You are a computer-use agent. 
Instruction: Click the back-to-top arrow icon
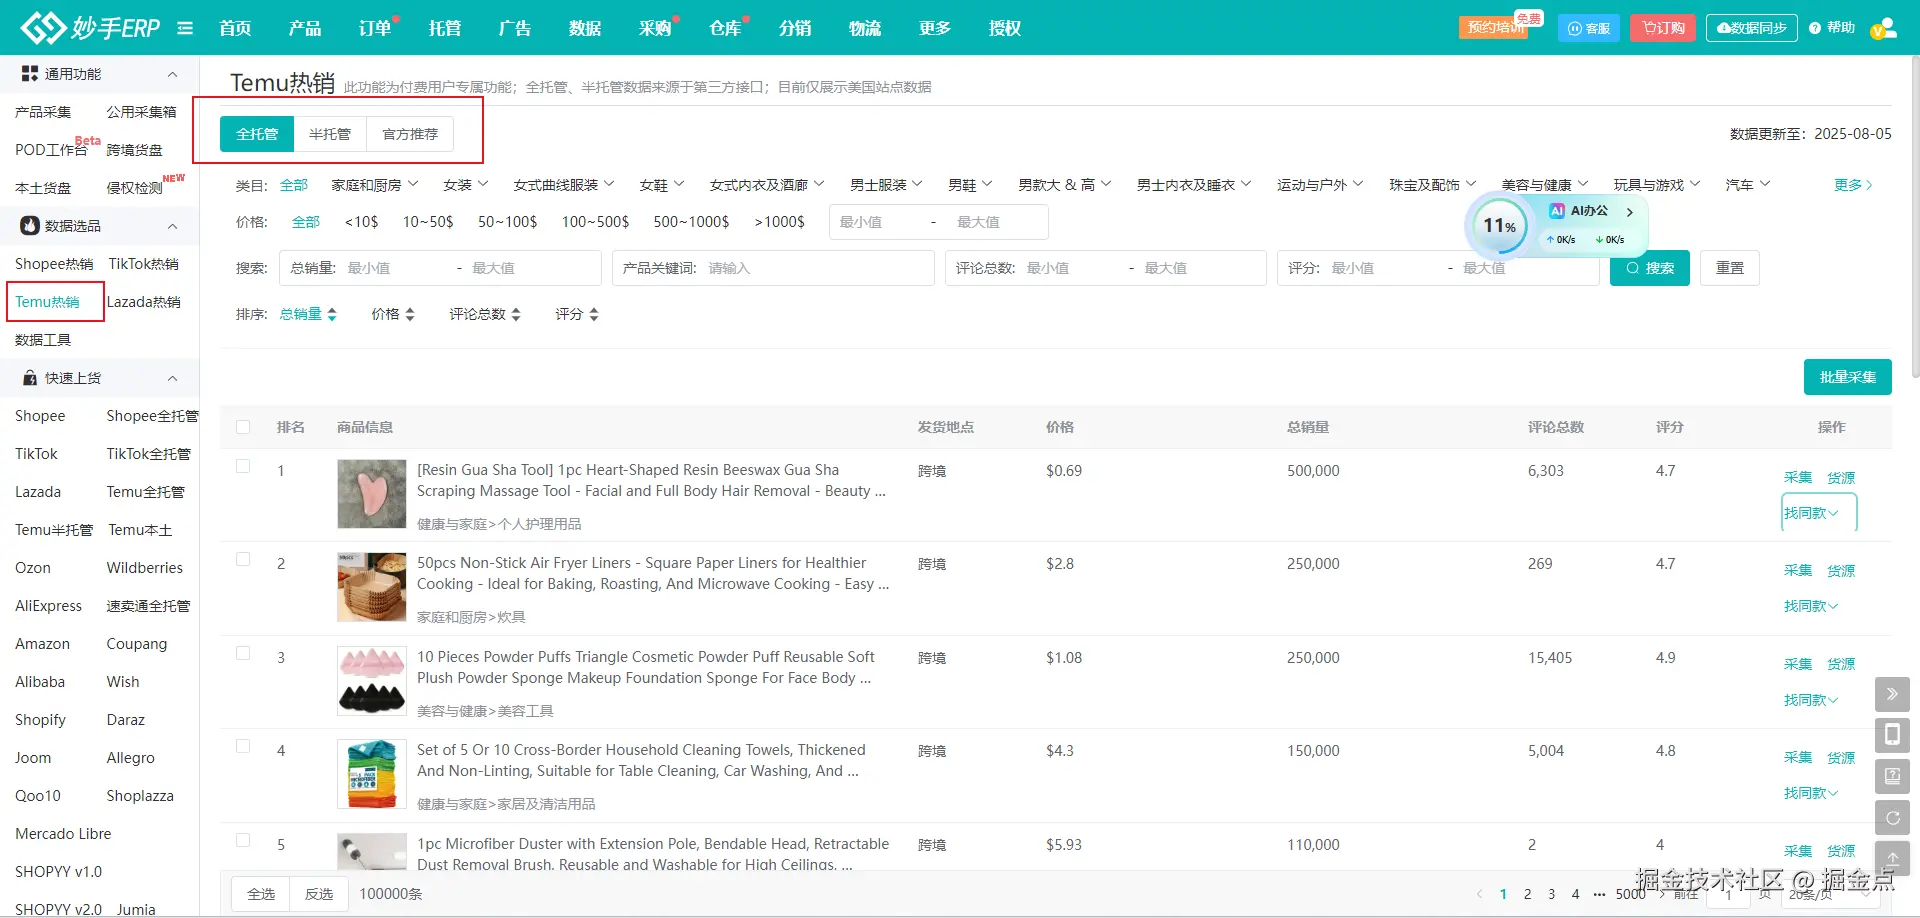pyautogui.click(x=1892, y=858)
